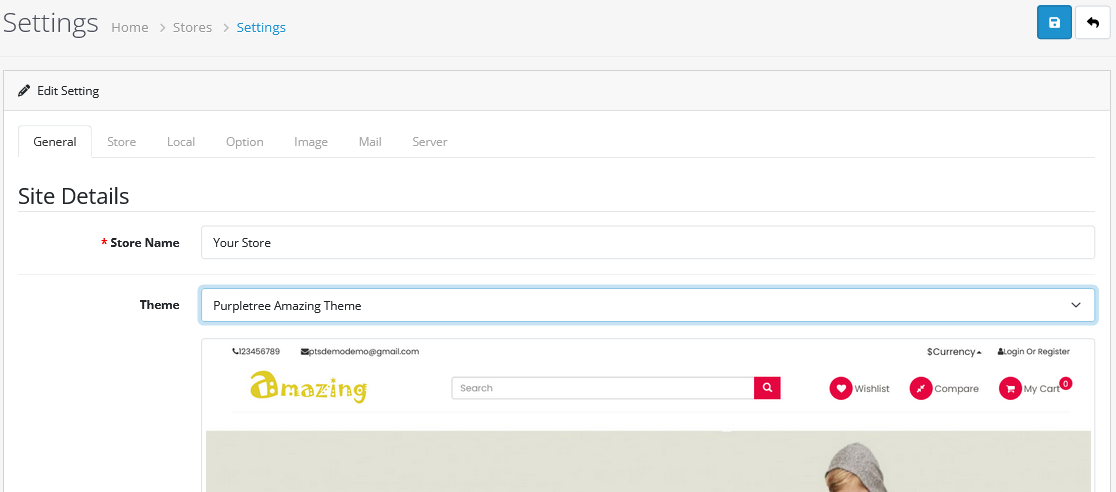
Task: Switch to the General tab
Action: click(x=55, y=142)
